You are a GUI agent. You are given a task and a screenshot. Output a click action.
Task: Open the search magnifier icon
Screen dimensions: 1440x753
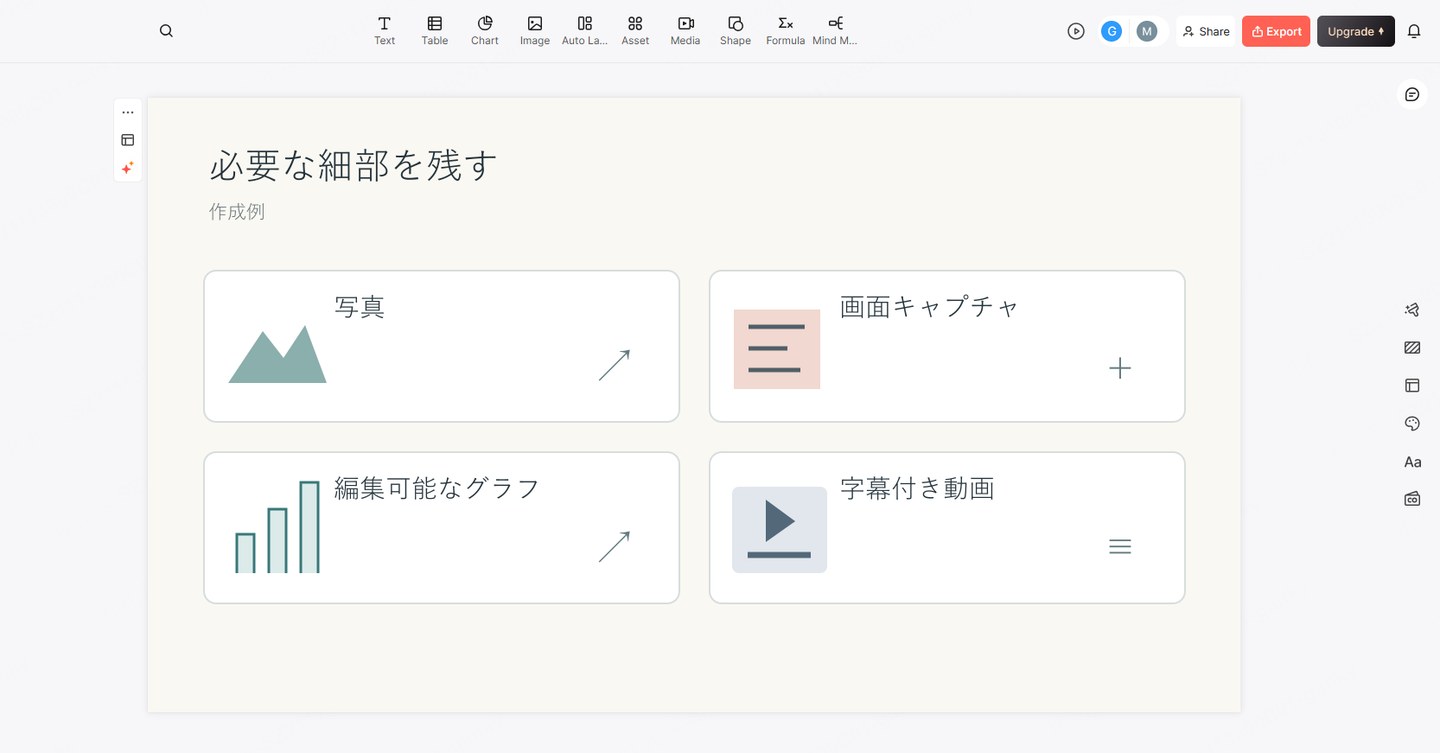[166, 31]
